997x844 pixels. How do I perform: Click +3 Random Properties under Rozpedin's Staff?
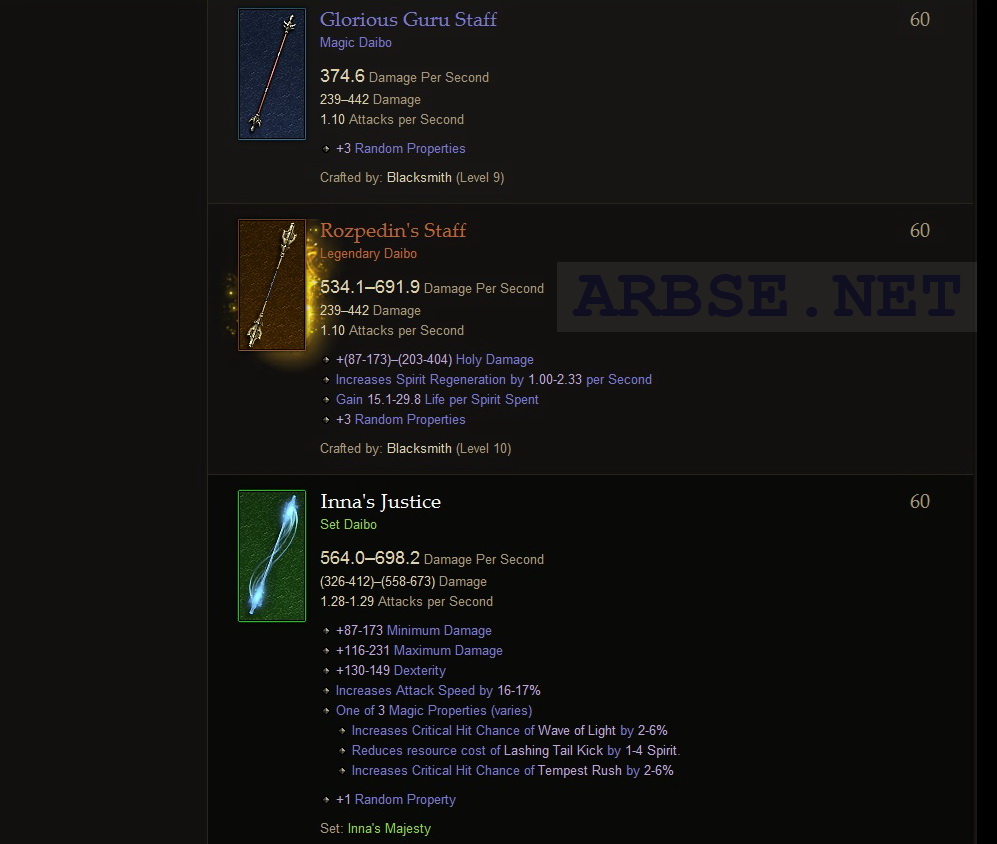[401, 420]
